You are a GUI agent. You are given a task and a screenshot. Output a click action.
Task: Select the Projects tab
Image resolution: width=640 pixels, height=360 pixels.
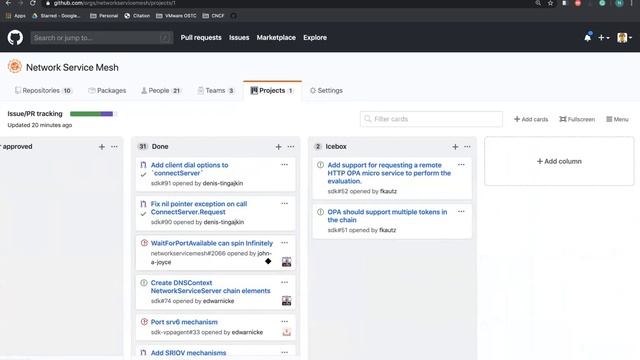pos(272,91)
